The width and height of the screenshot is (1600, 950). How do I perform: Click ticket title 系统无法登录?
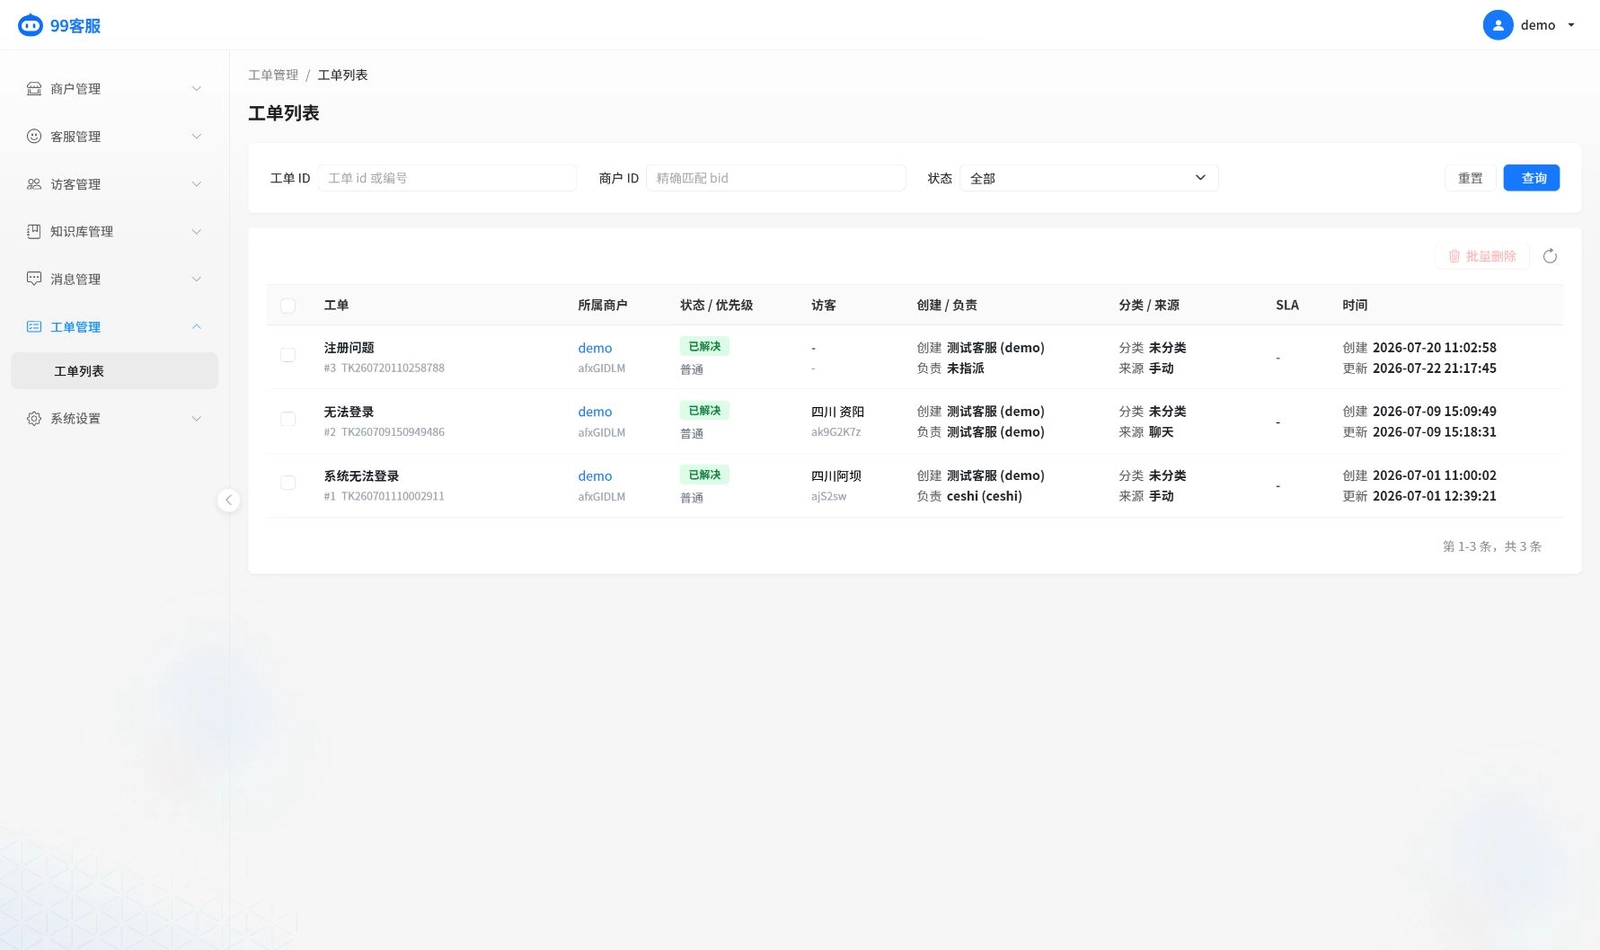pyautogui.click(x=361, y=476)
